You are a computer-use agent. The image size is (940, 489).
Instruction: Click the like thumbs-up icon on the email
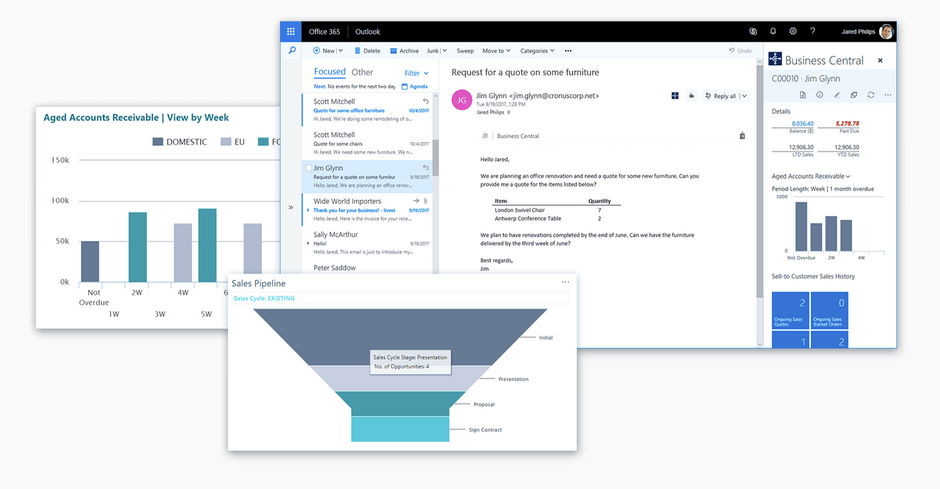coord(691,96)
